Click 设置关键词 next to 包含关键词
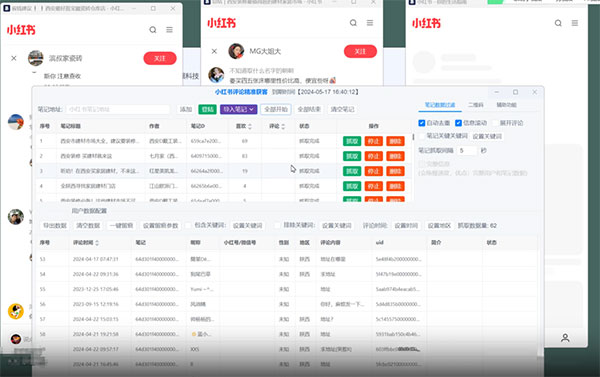Screen dimensions: 600x377 248,225
